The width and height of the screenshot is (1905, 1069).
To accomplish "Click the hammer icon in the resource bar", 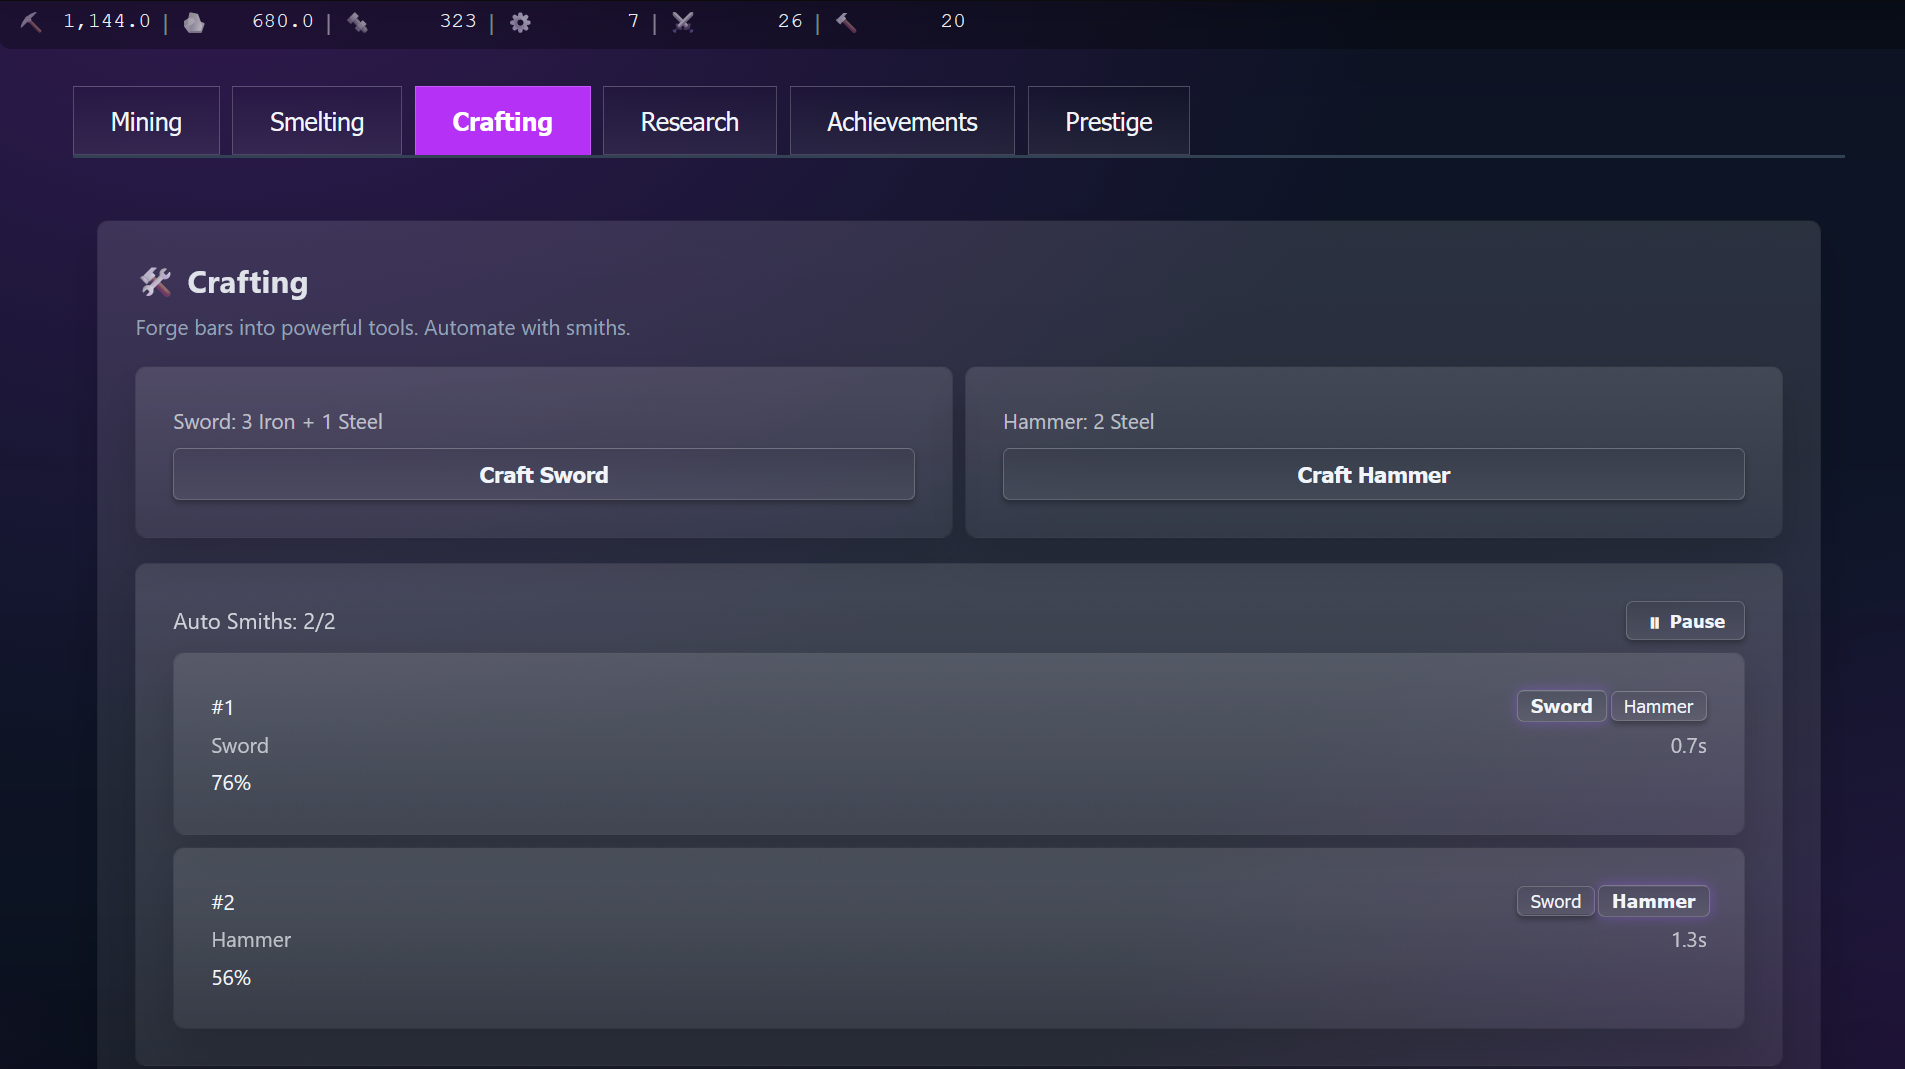I will [846, 22].
